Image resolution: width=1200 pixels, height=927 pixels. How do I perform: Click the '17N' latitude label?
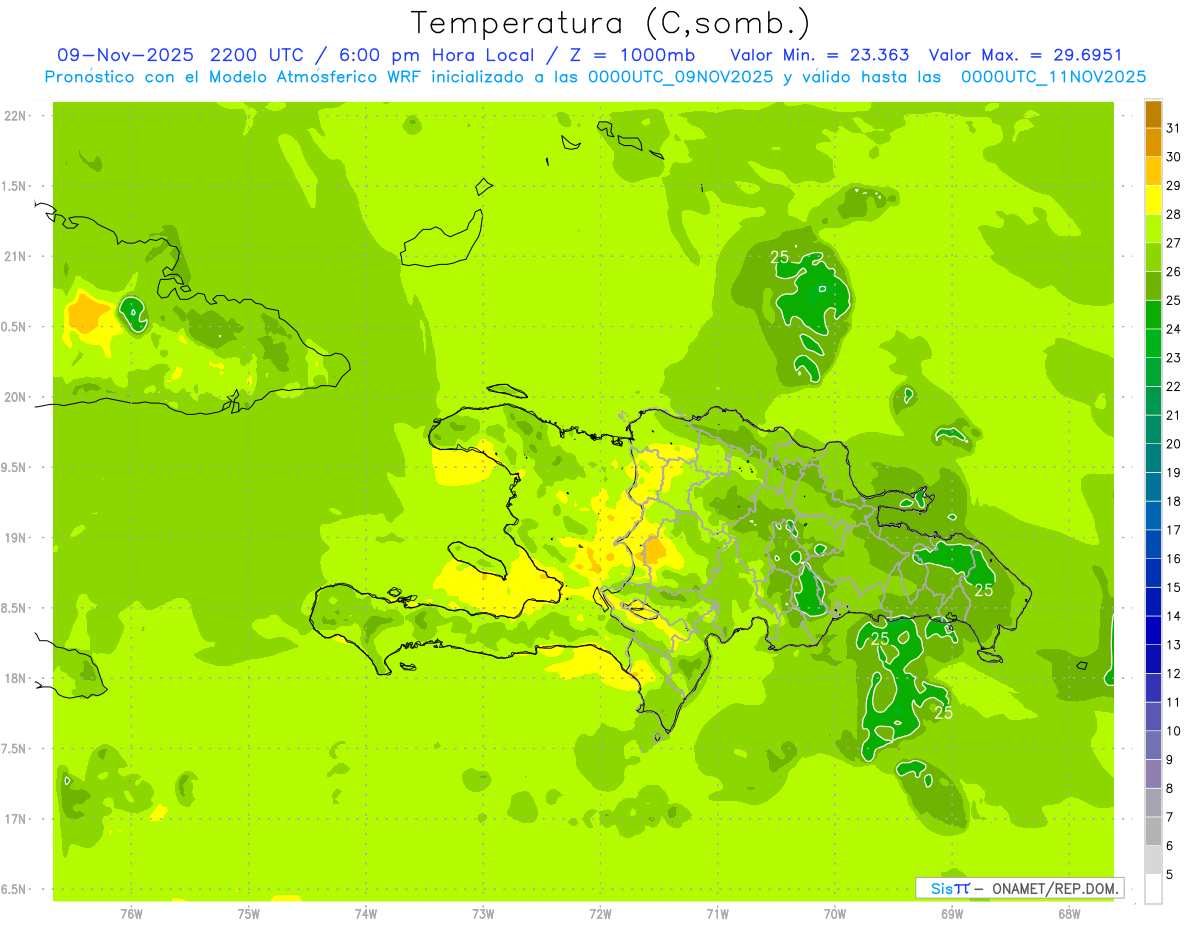point(16,819)
